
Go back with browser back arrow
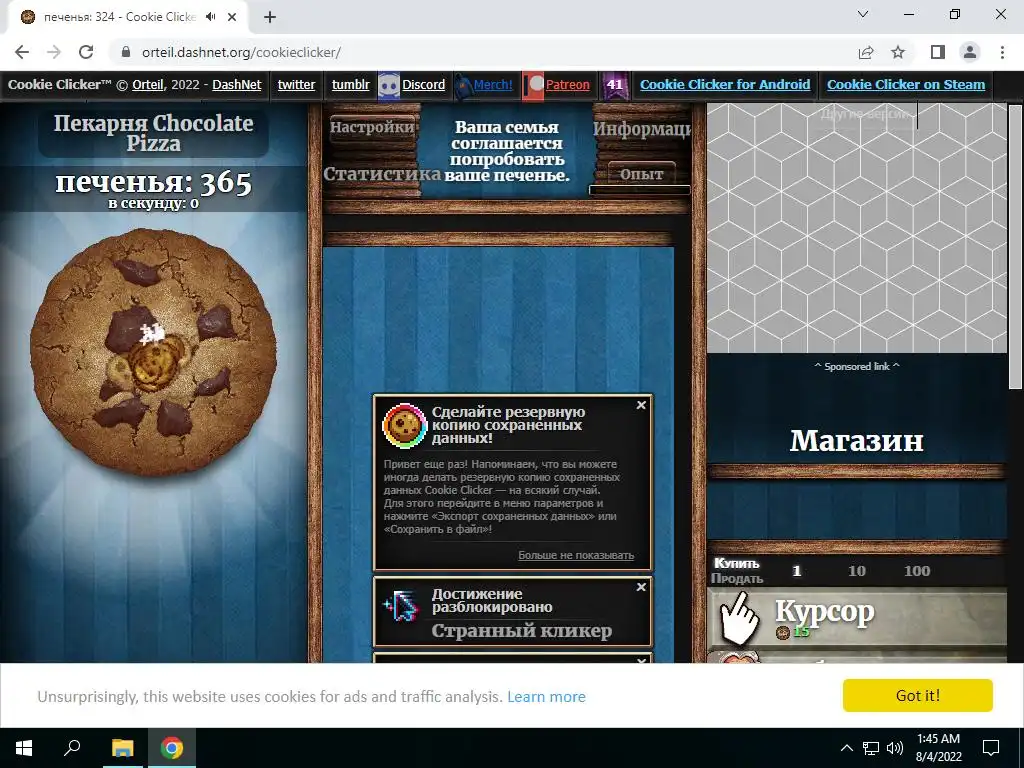pyautogui.click(x=22, y=52)
